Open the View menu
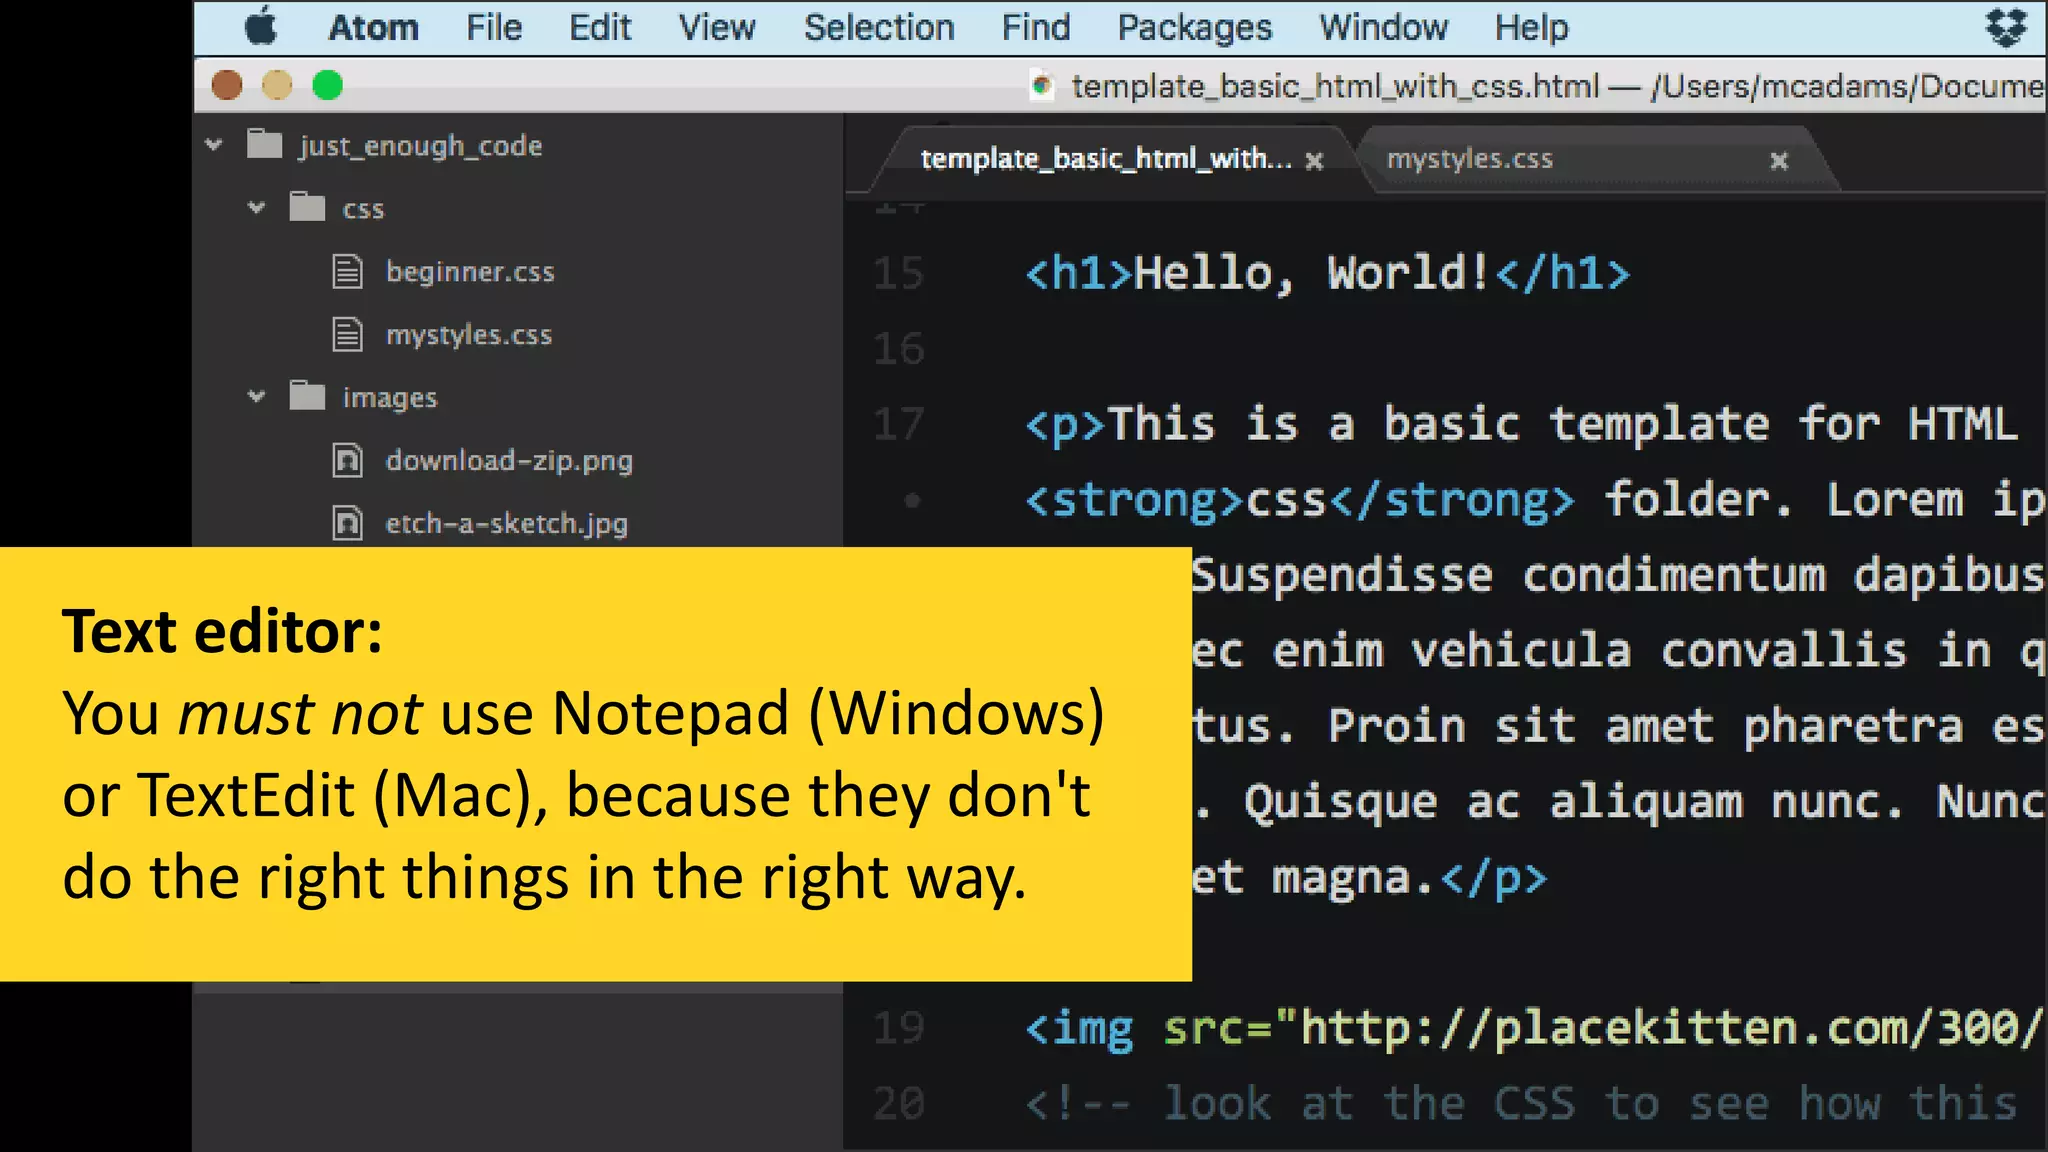Screen dimensions: 2048x1152 point(717,28)
